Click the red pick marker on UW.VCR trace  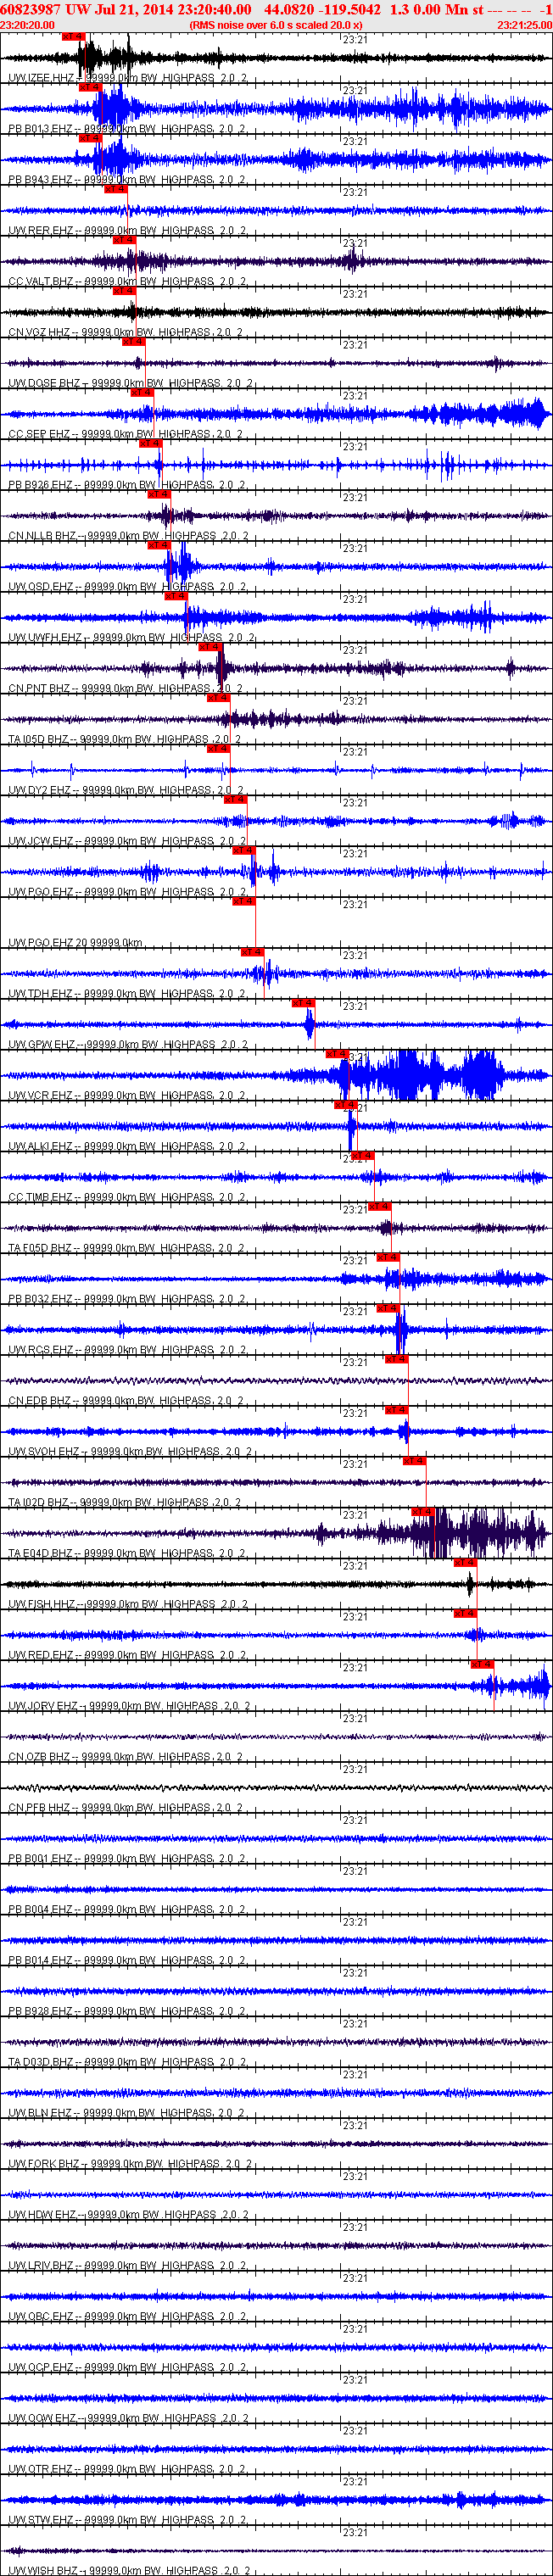[x=336, y=1054]
